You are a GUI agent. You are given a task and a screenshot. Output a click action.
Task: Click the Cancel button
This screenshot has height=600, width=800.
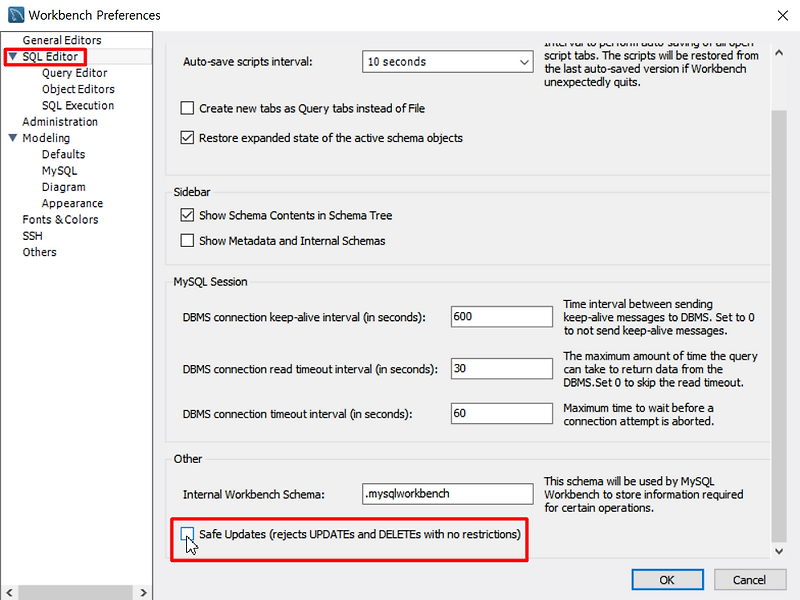(750, 580)
